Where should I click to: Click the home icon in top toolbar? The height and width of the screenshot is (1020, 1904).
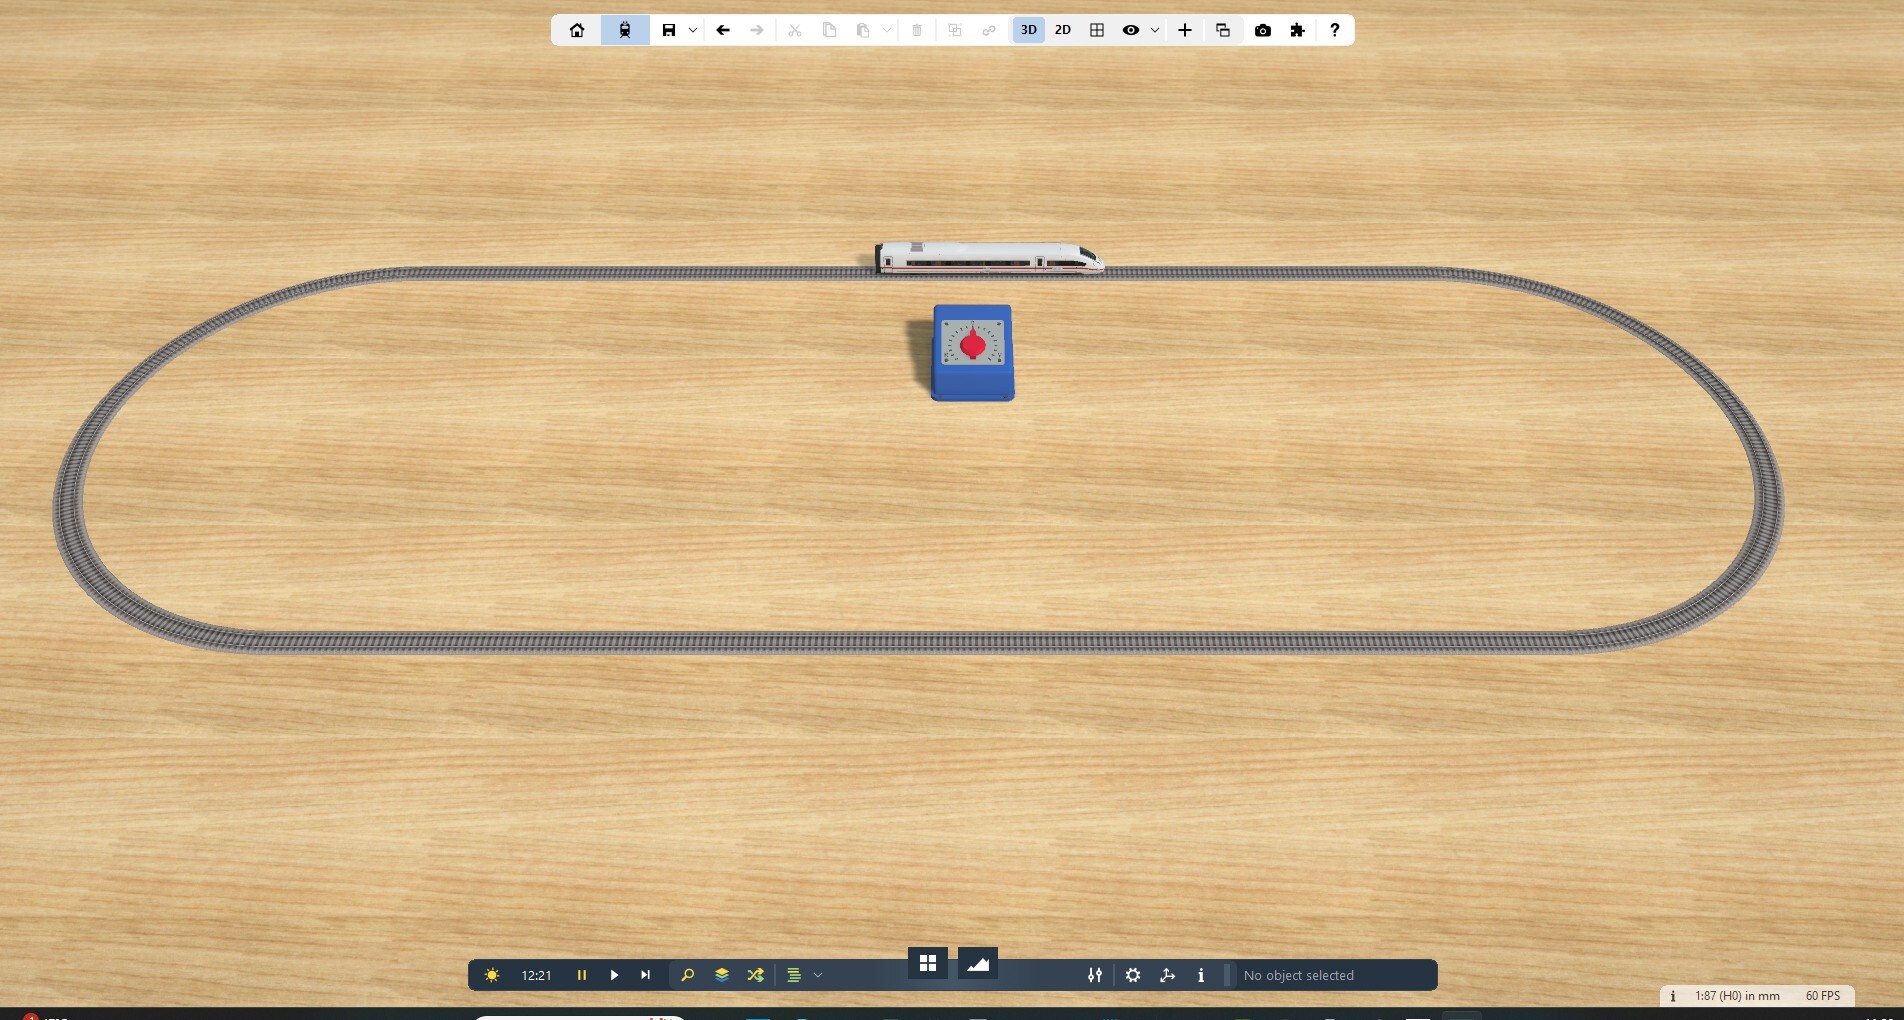click(x=577, y=30)
